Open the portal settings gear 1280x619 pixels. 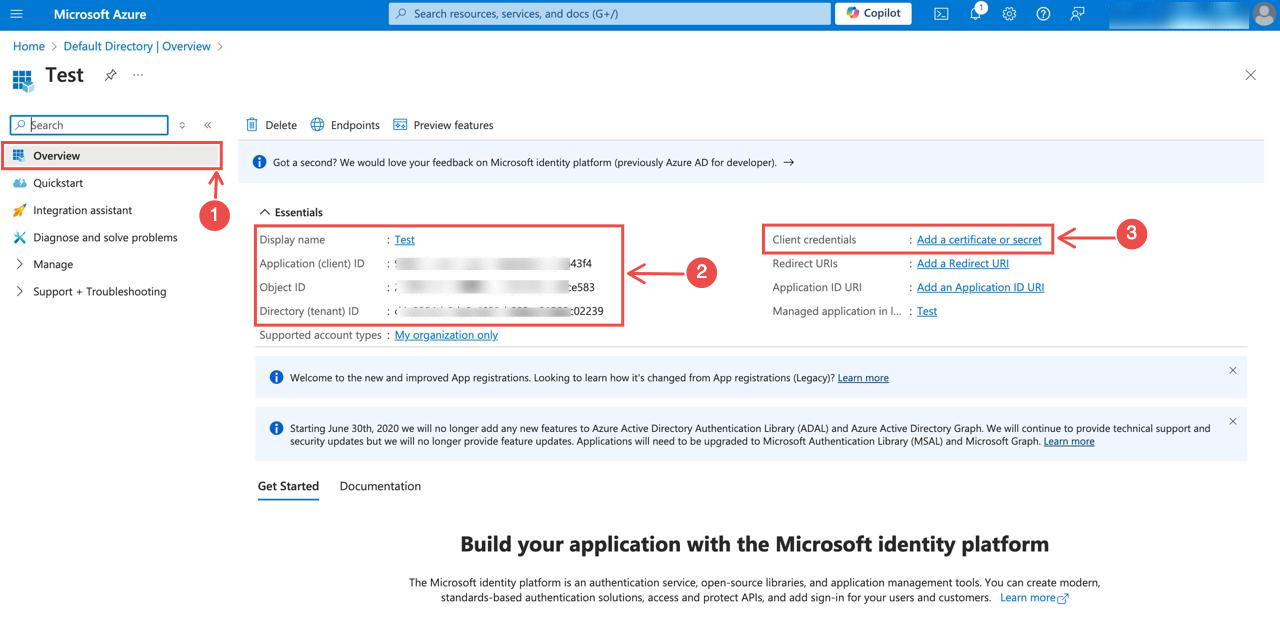pos(1008,13)
